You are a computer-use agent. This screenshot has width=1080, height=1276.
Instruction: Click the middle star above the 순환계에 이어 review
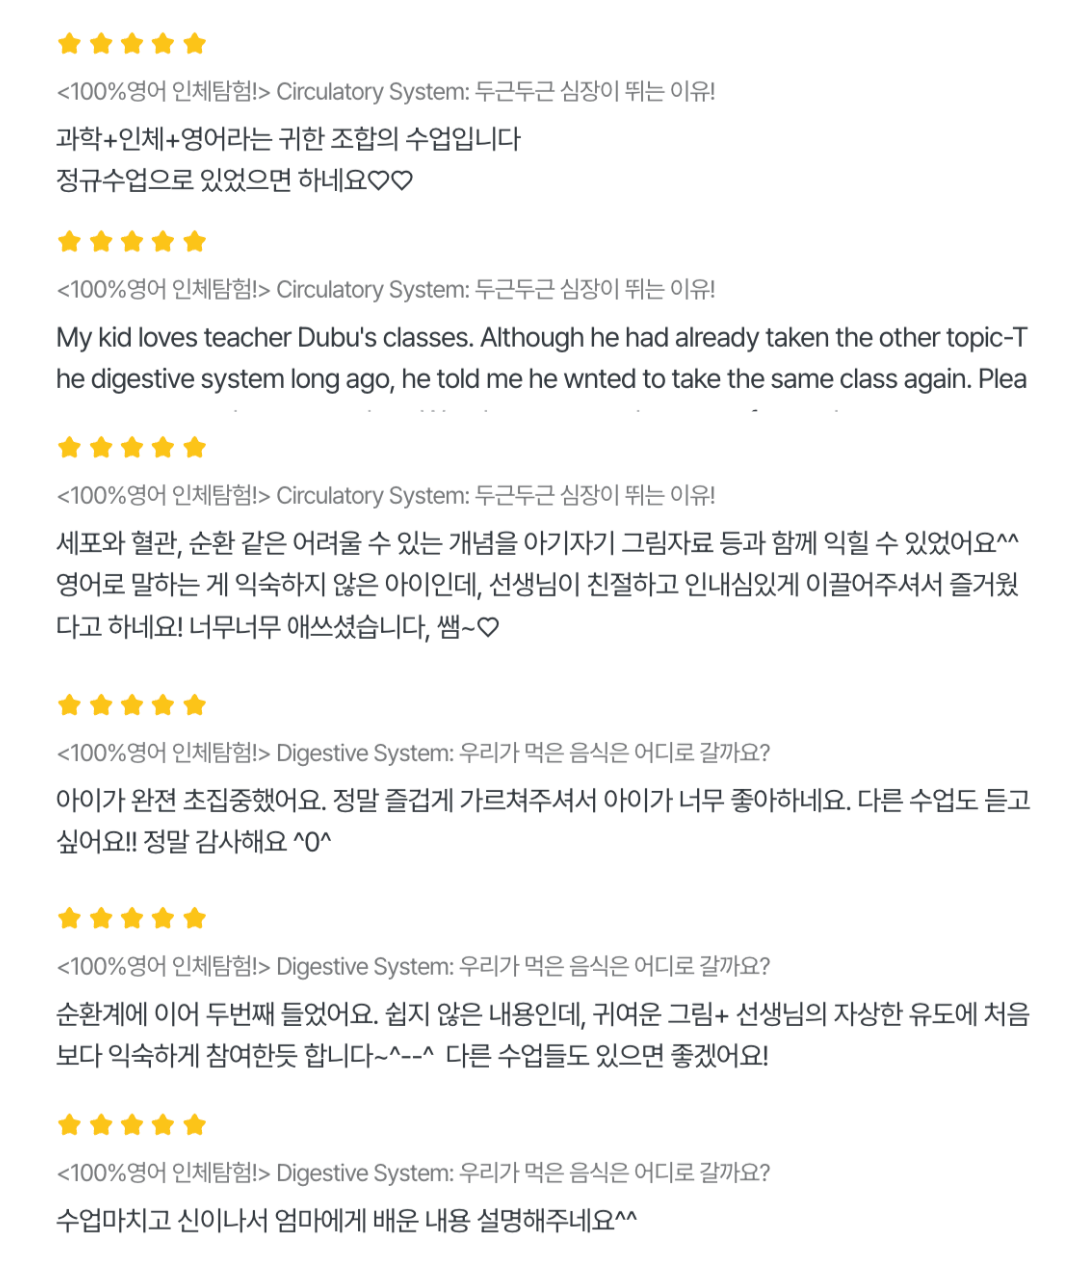pyautogui.click(x=132, y=918)
